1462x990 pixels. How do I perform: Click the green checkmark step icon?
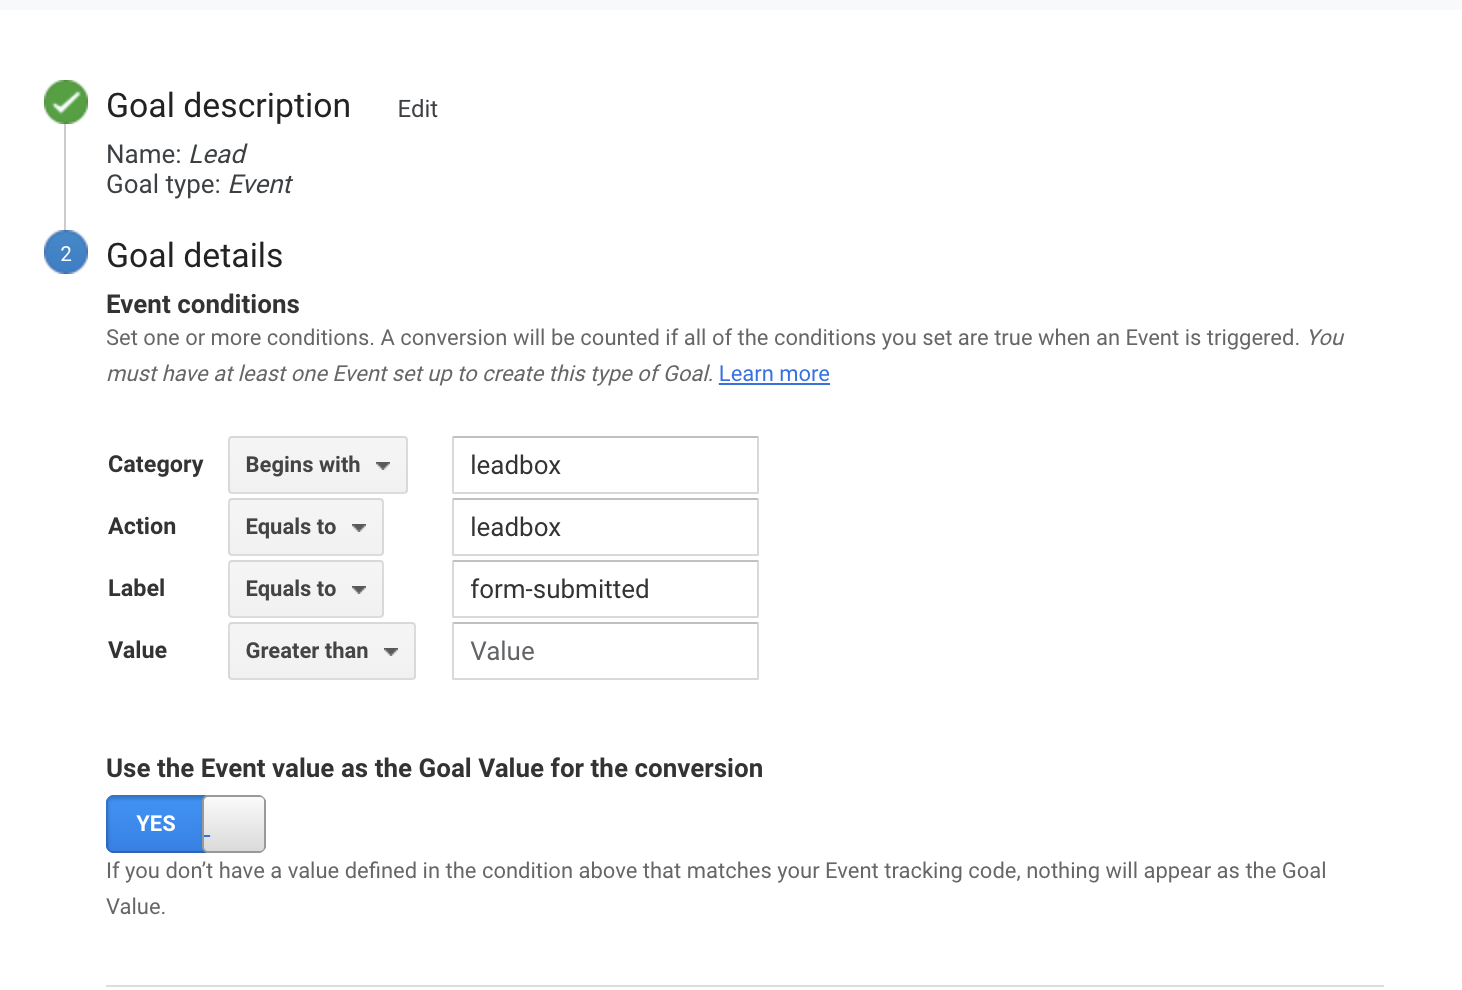coord(66,102)
